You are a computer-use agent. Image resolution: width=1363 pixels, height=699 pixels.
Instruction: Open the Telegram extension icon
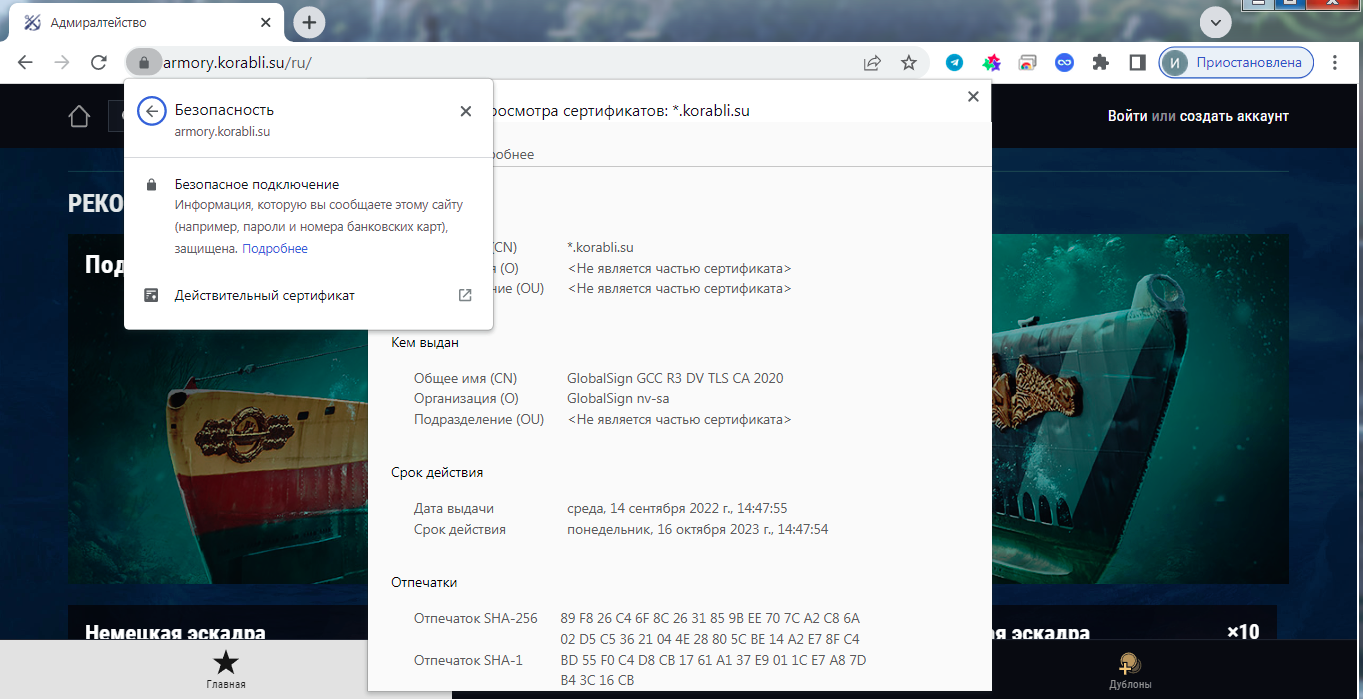point(954,62)
